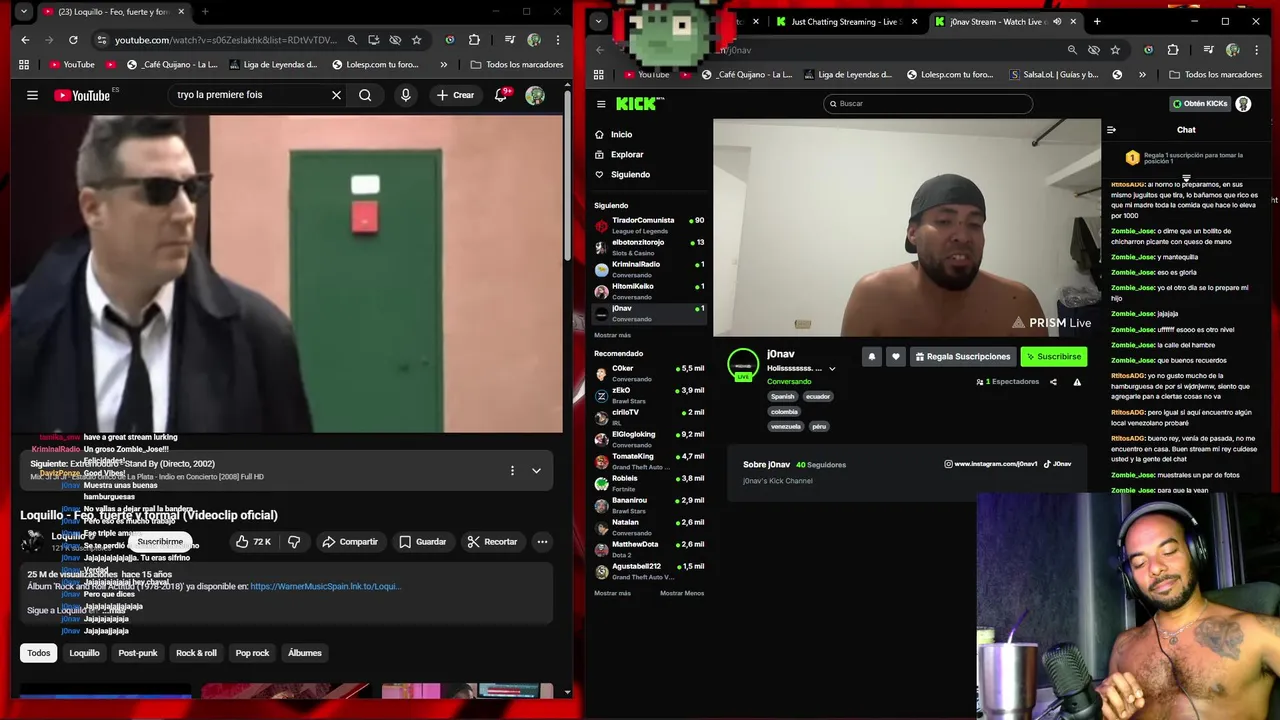Like the Loquillo video
This screenshot has height=720, width=1280.
pyautogui.click(x=253, y=542)
